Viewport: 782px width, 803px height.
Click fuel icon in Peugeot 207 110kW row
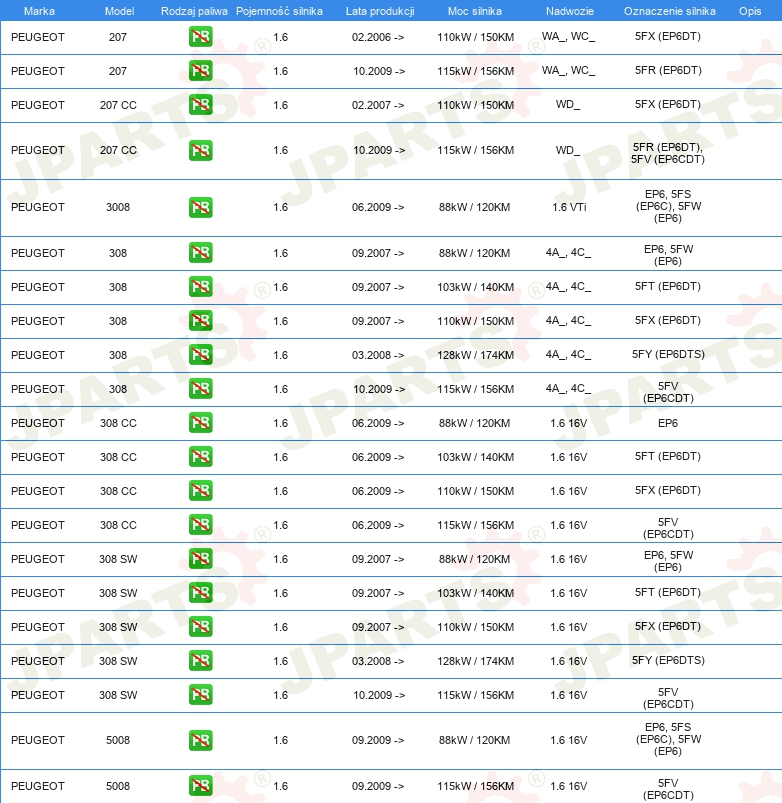coord(201,37)
